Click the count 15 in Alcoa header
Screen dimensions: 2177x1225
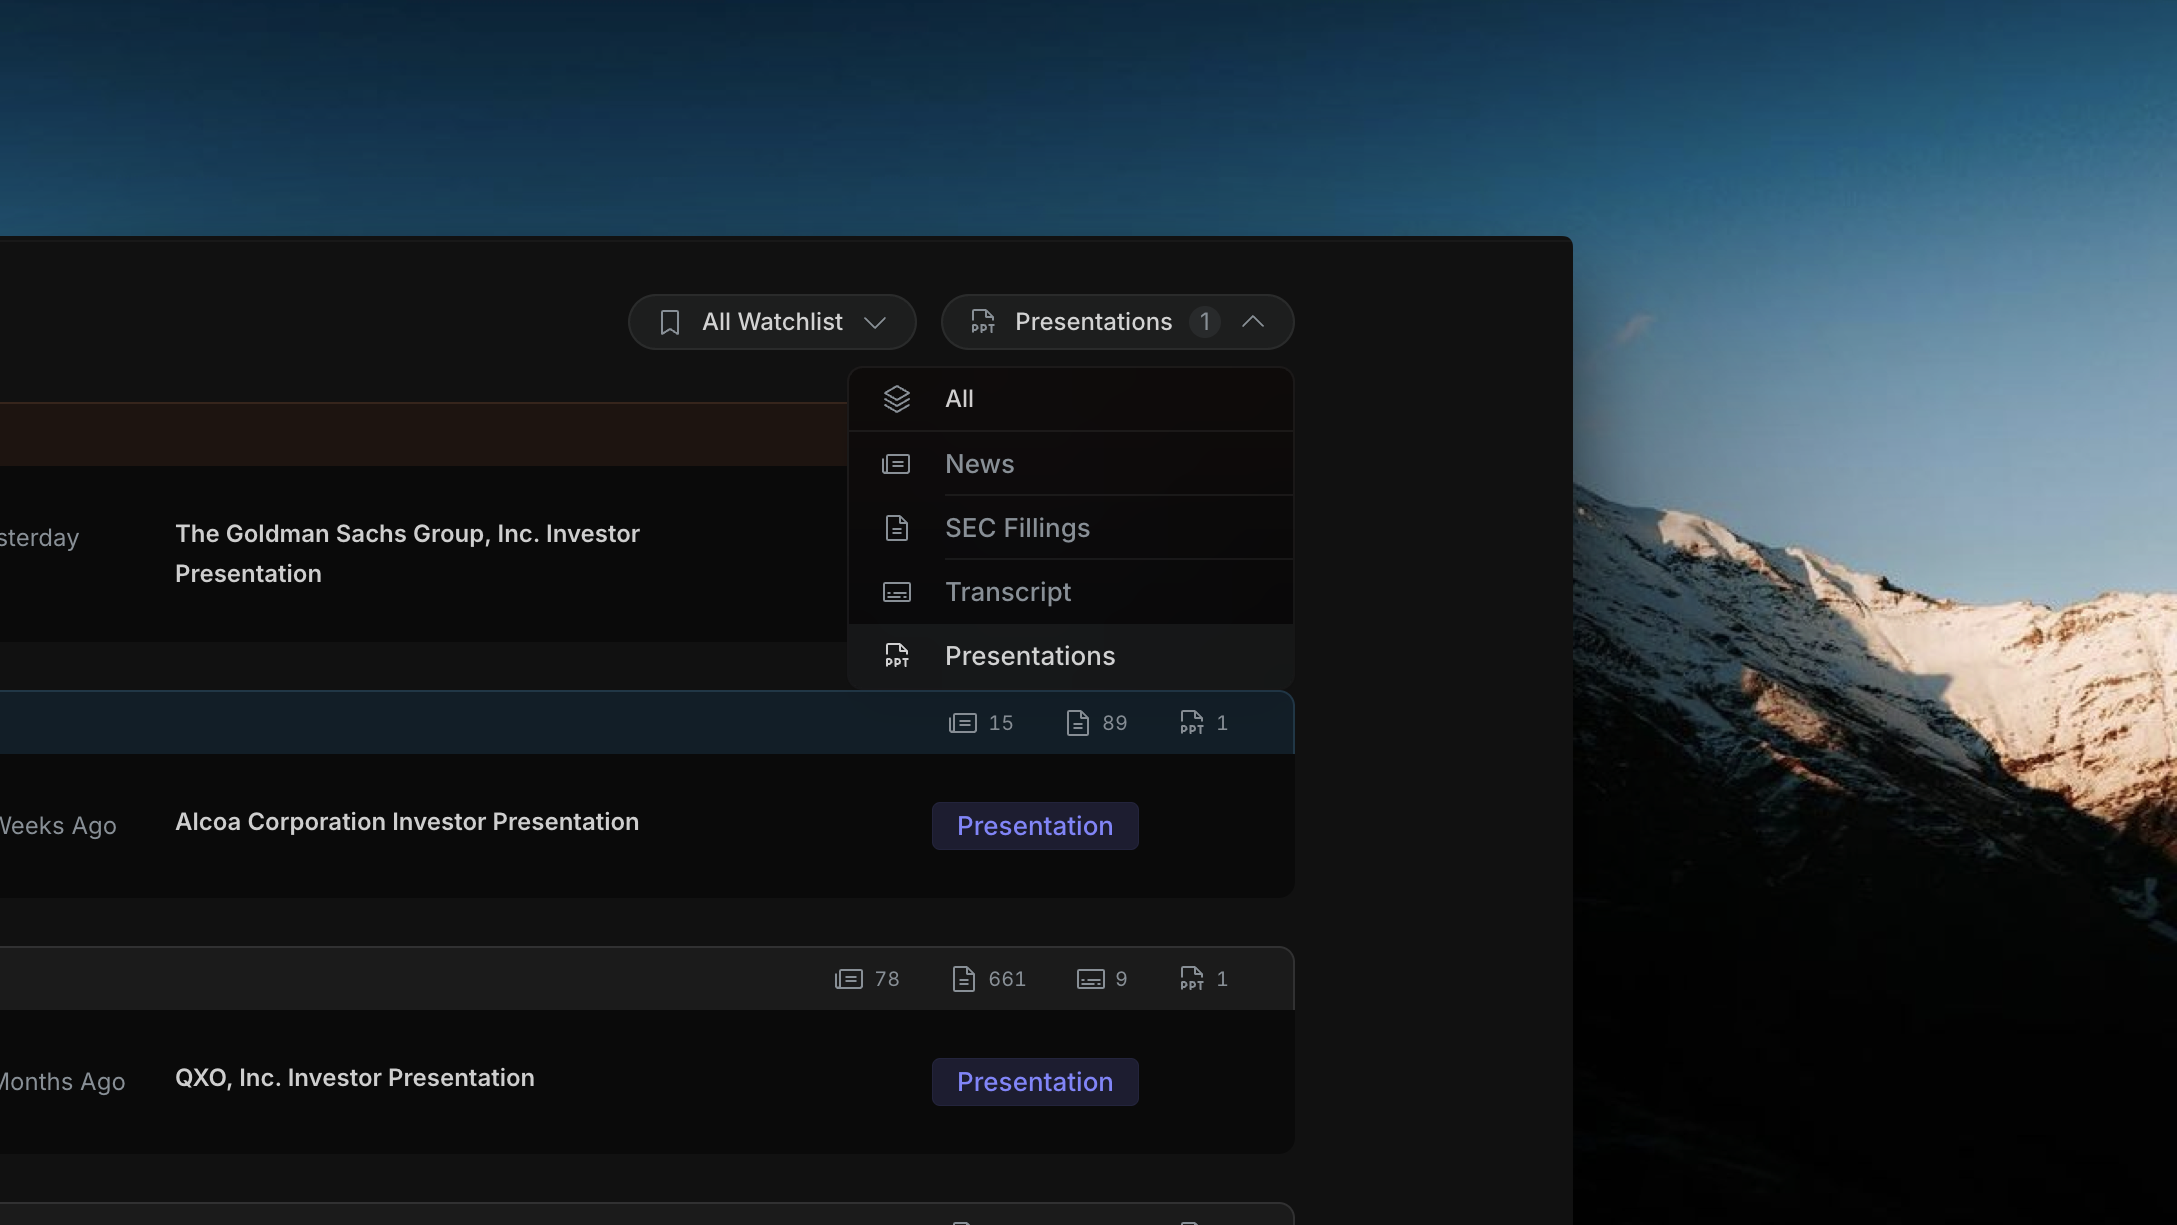pos(1001,723)
